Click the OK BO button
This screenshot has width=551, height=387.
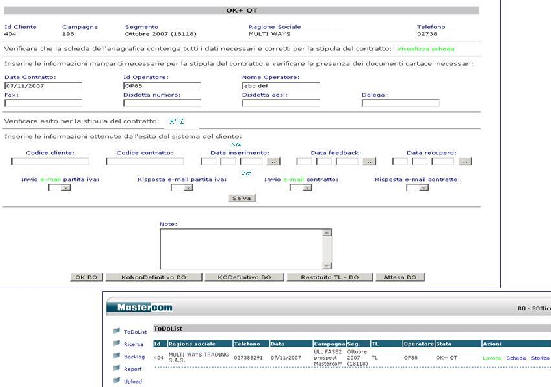click(x=87, y=277)
